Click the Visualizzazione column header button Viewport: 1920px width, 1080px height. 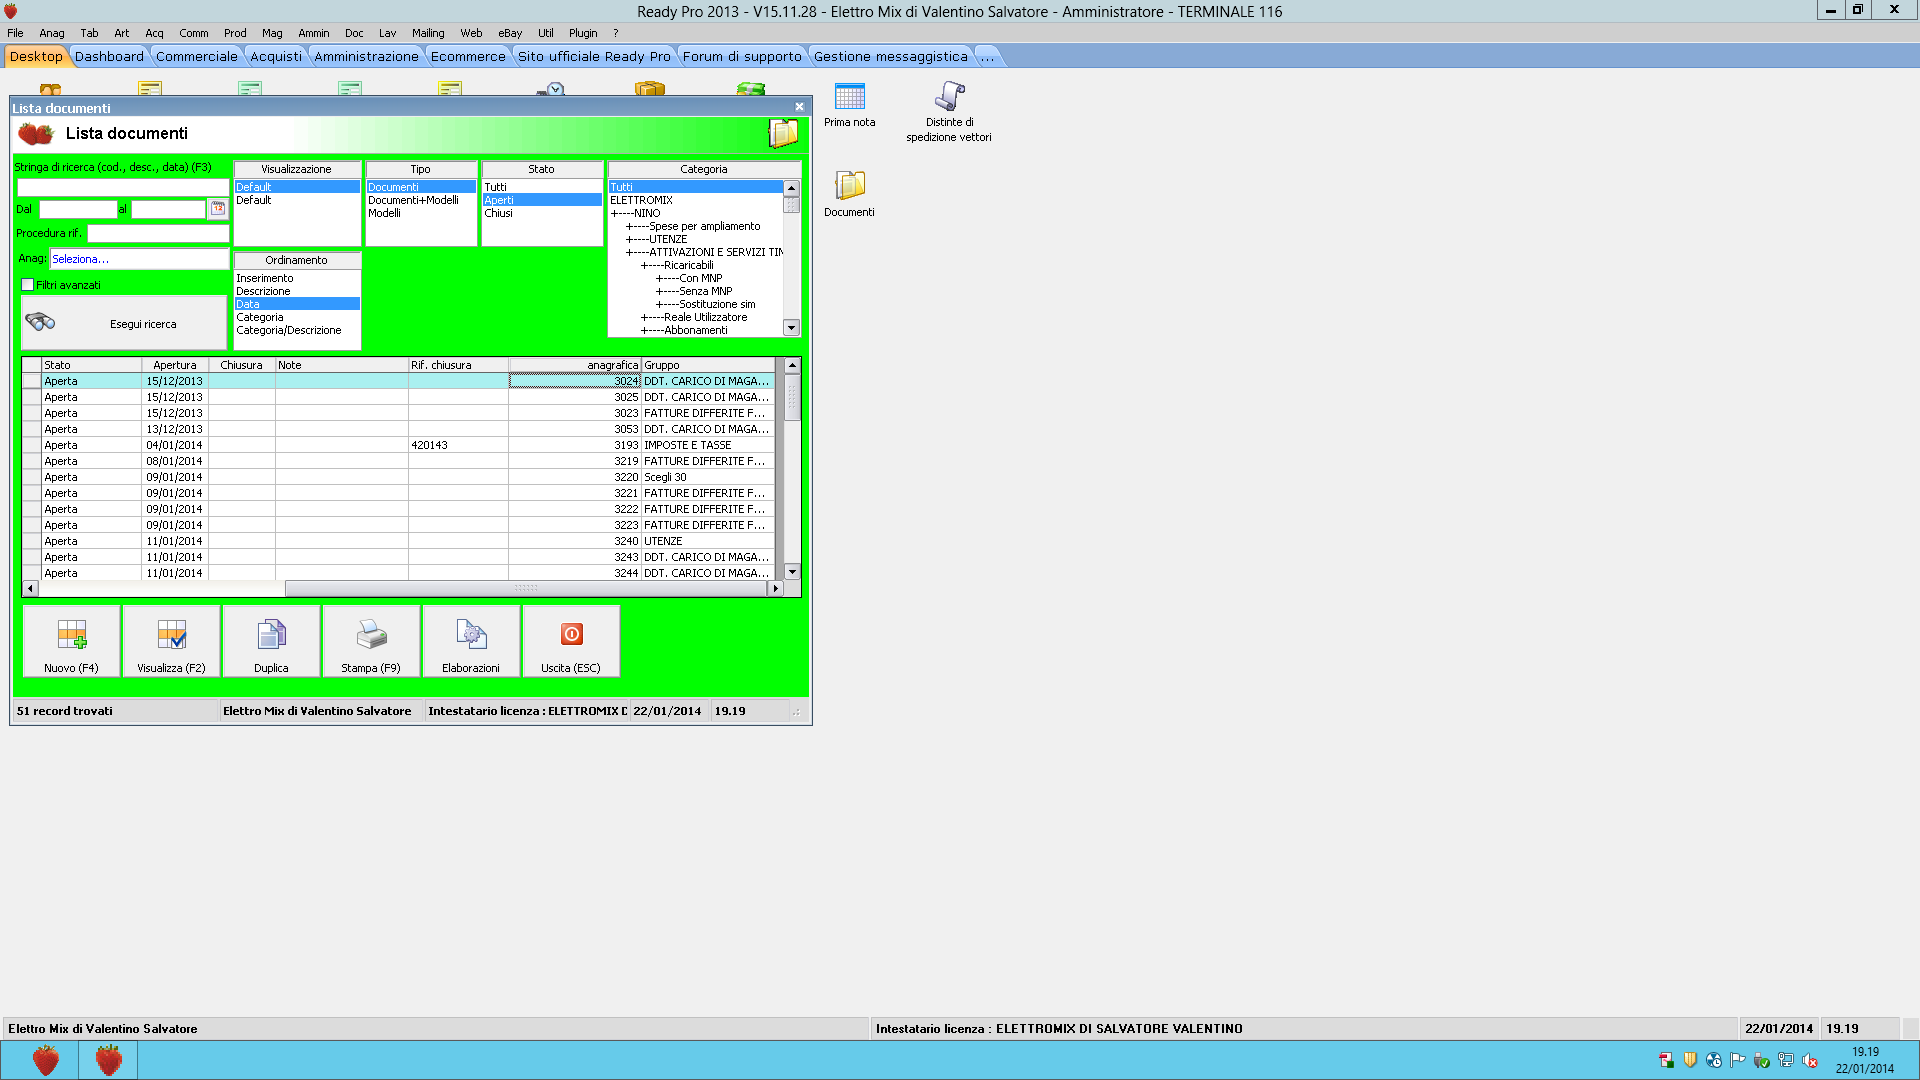296,170
